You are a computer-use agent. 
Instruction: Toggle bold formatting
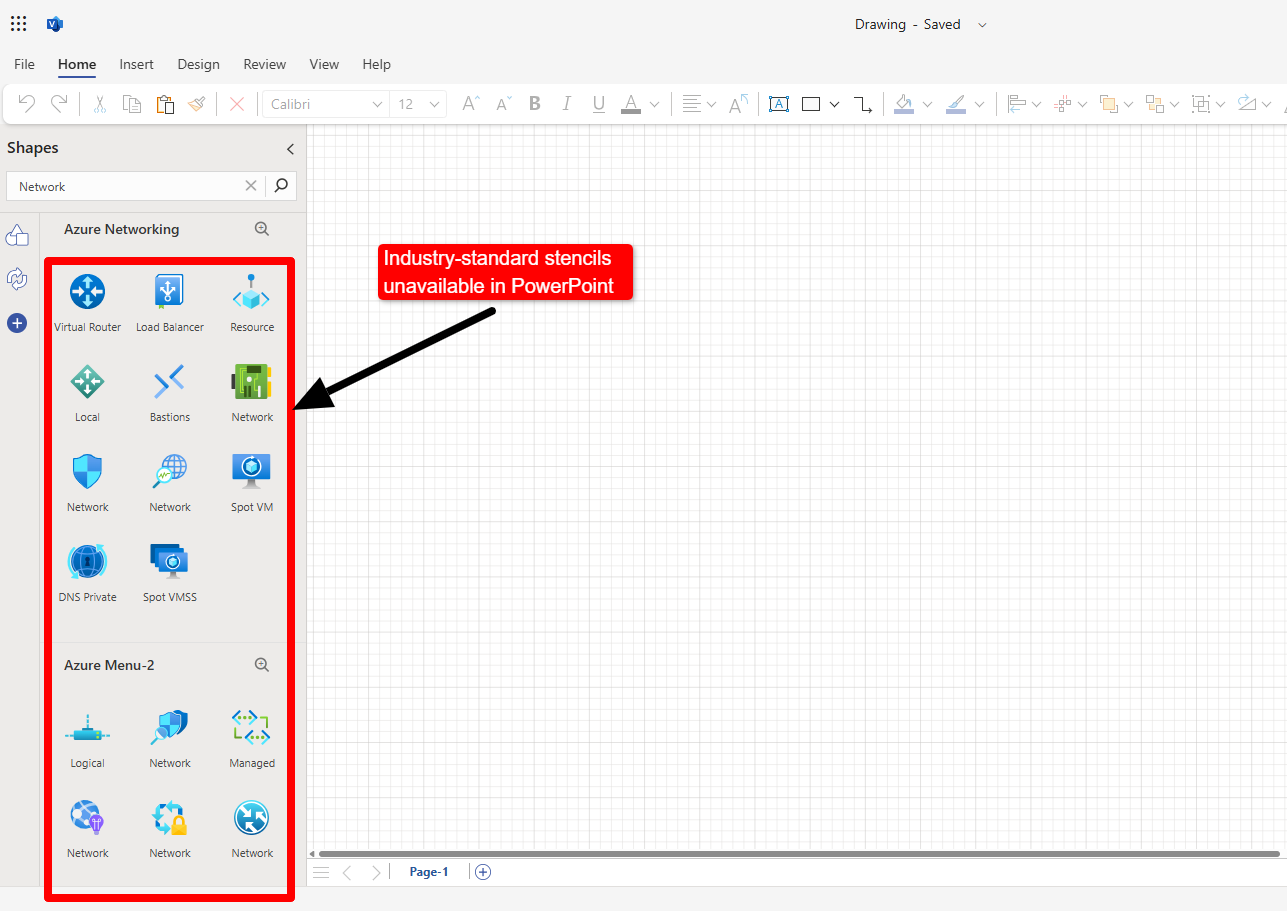click(x=535, y=104)
